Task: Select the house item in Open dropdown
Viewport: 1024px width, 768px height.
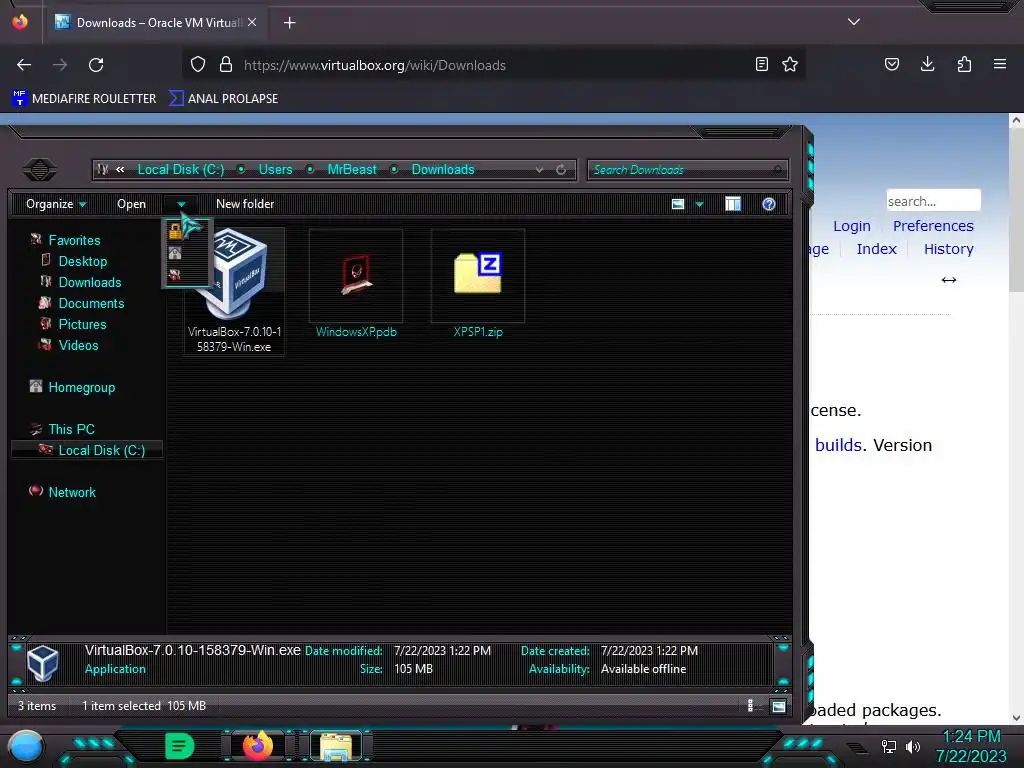Action: click(175, 253)
